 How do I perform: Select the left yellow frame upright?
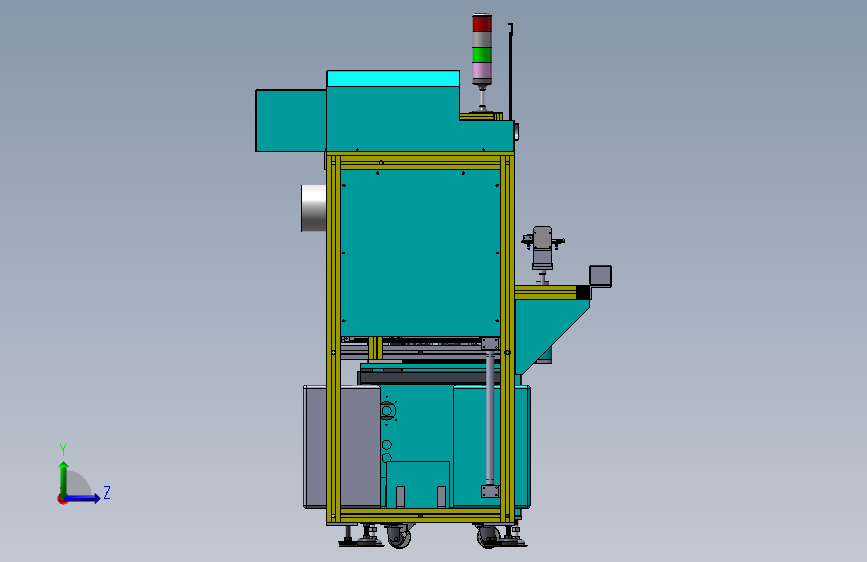click(x=333, y=339)
